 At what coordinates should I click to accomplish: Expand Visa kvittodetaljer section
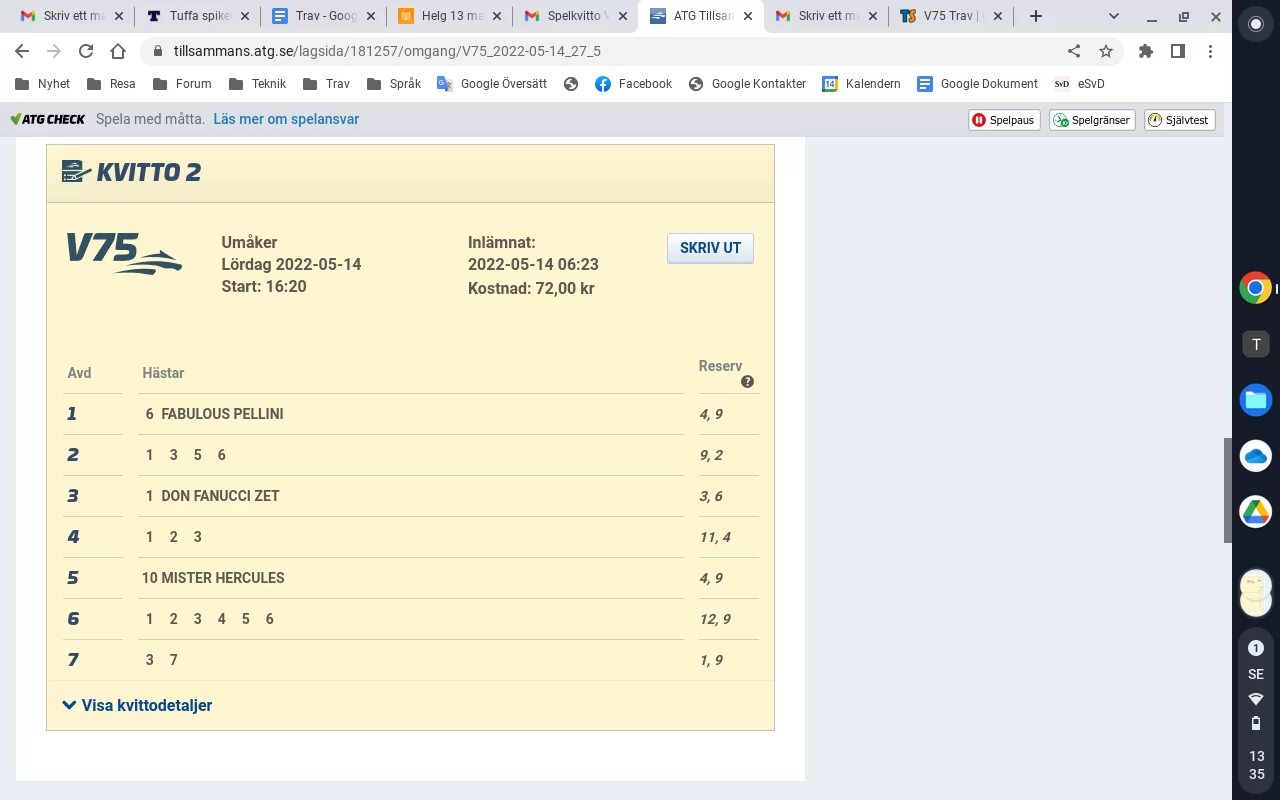137,705
